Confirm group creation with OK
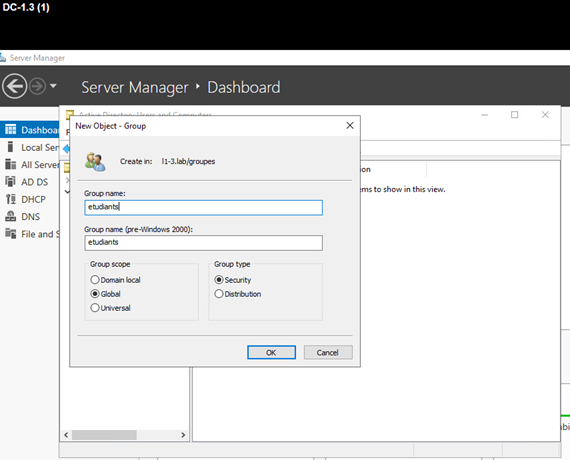The width and height of the screenshot is (570, 460). click(x=271, y=352)
